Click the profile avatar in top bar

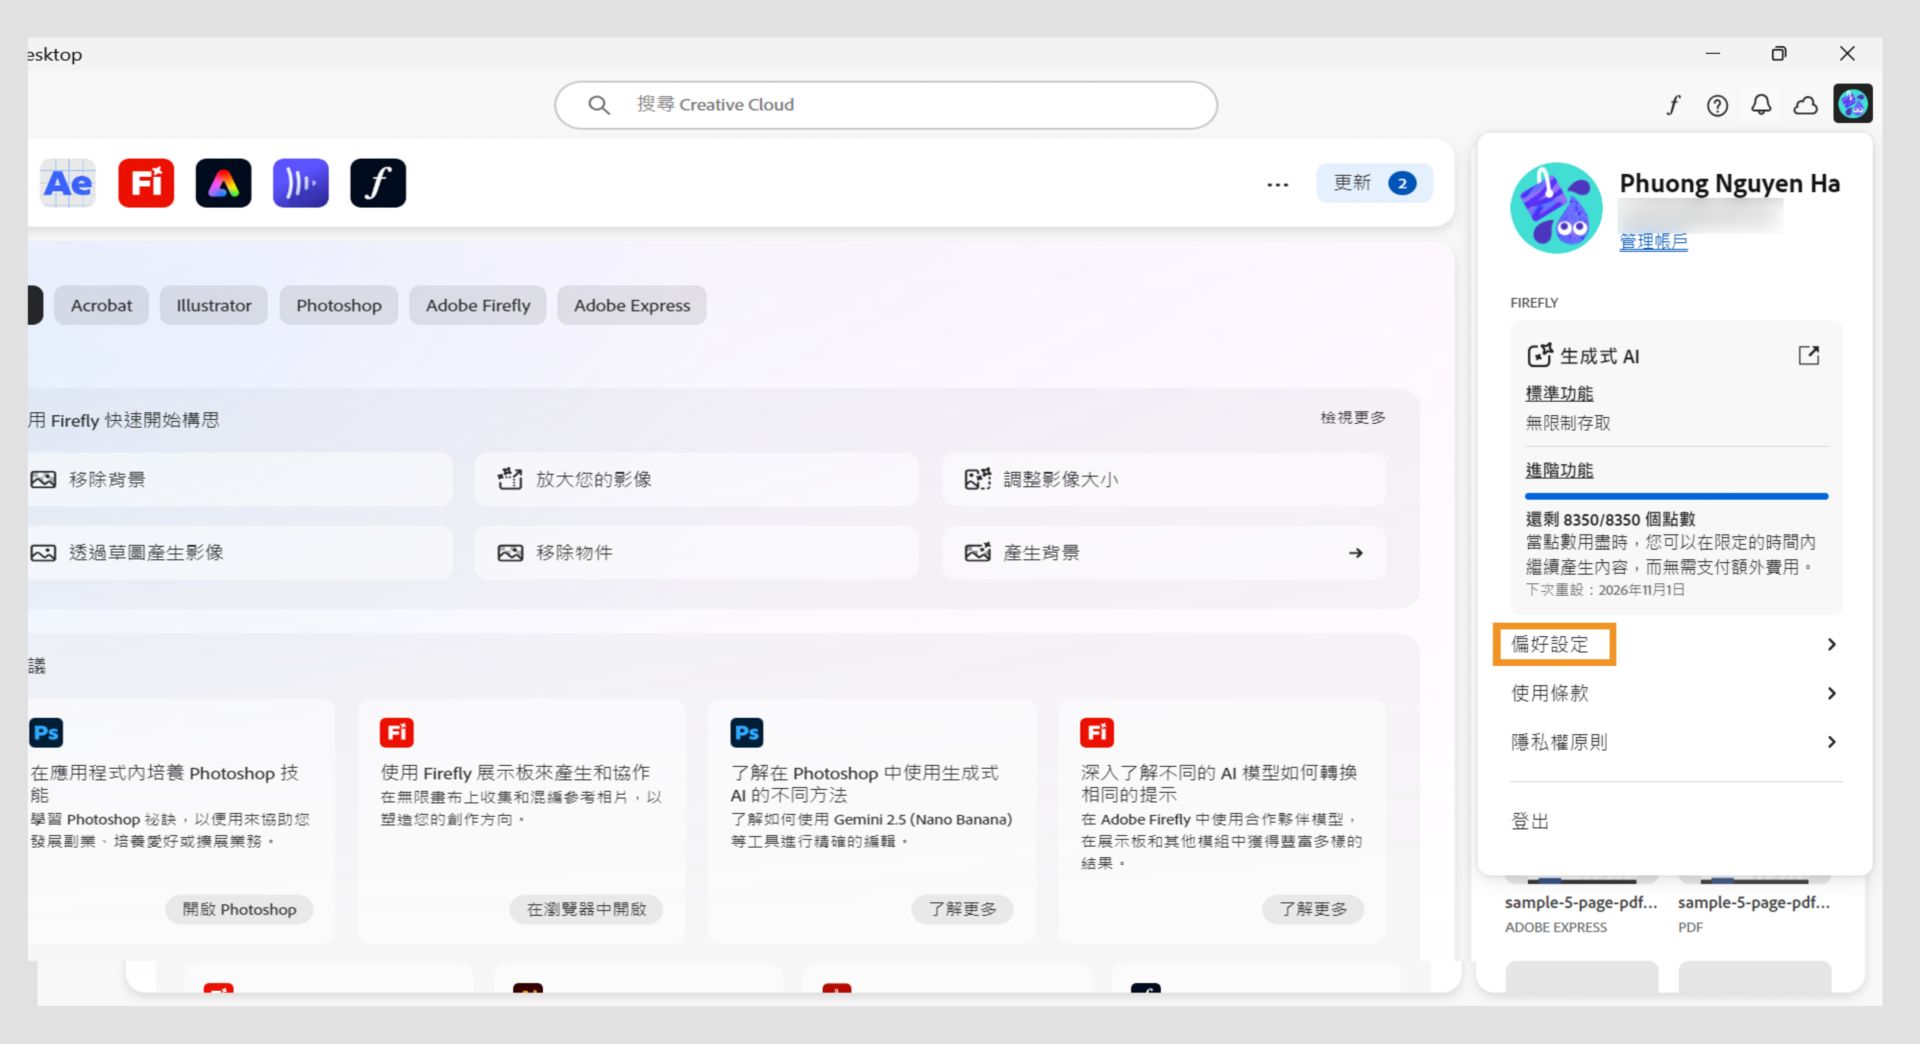coord(1853,104)
